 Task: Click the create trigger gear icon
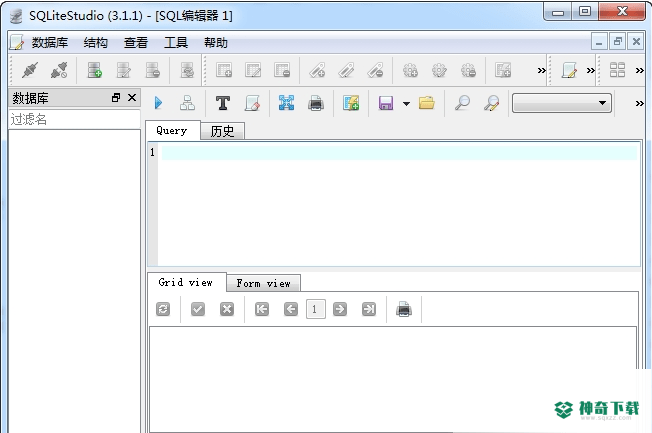click(x=410, y=70)
